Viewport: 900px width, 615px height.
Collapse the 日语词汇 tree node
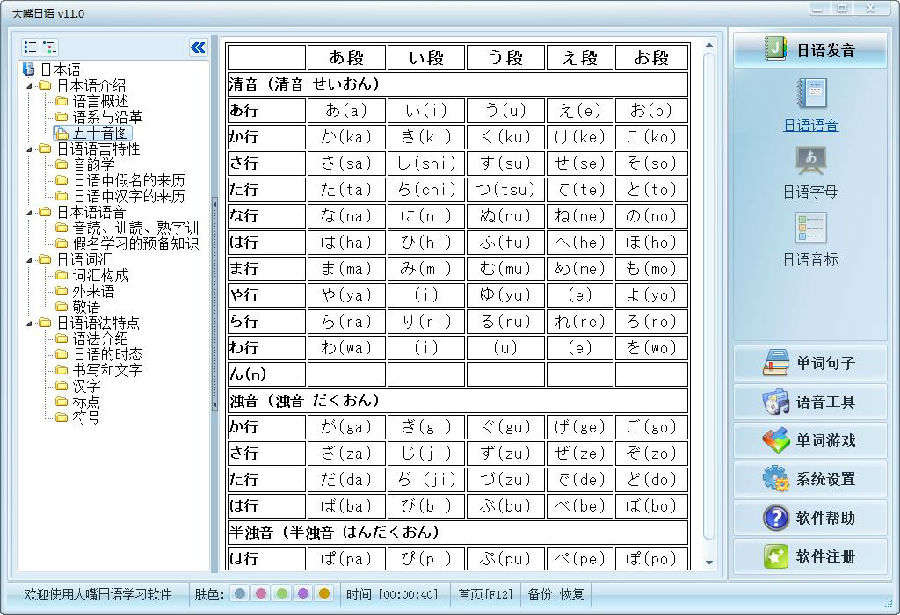tap(29, 260)
